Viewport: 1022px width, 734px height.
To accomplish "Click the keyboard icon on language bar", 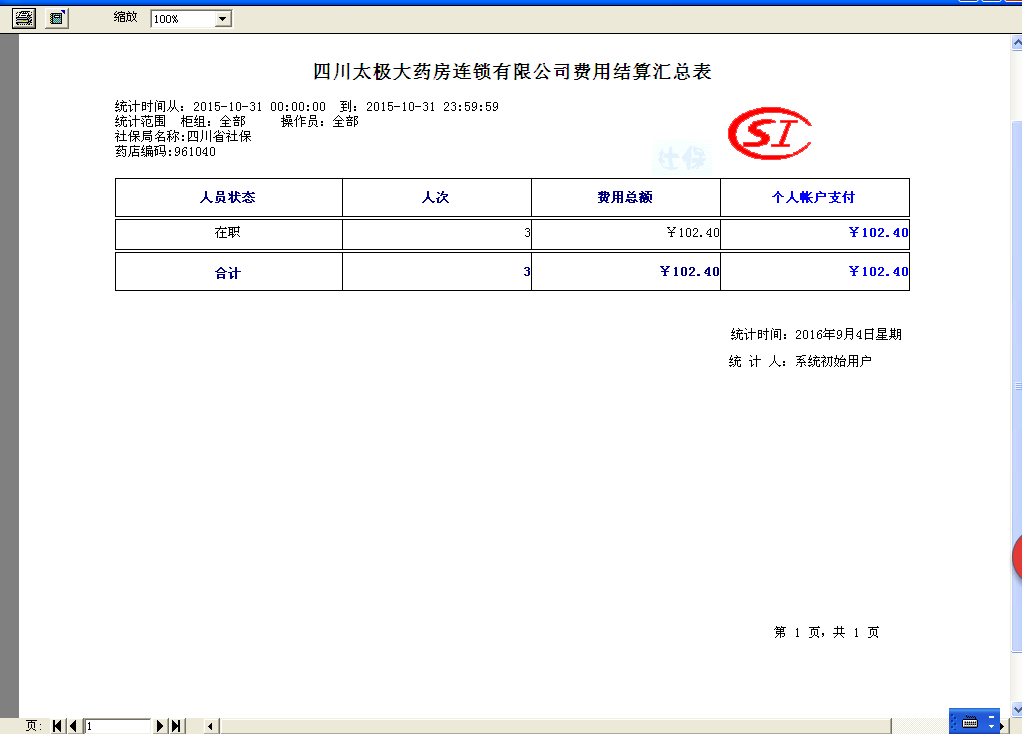I will point(970,722).
